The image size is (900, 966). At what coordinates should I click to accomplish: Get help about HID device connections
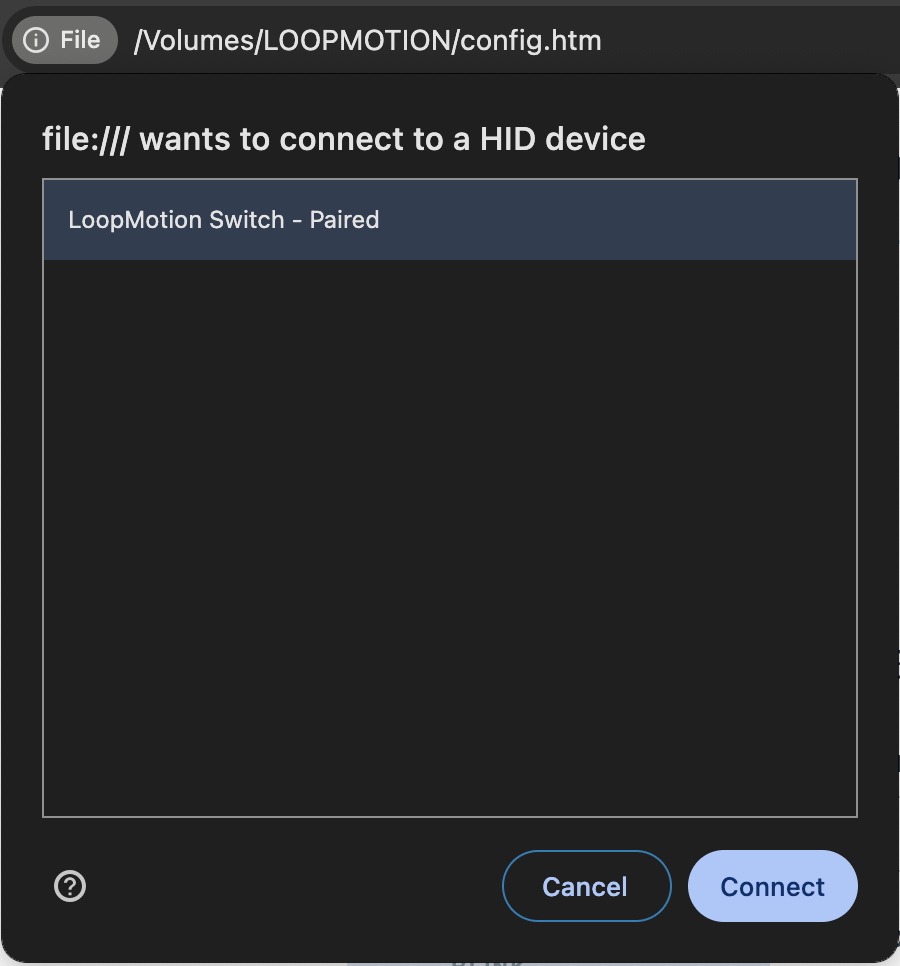[x=70, y=886]
